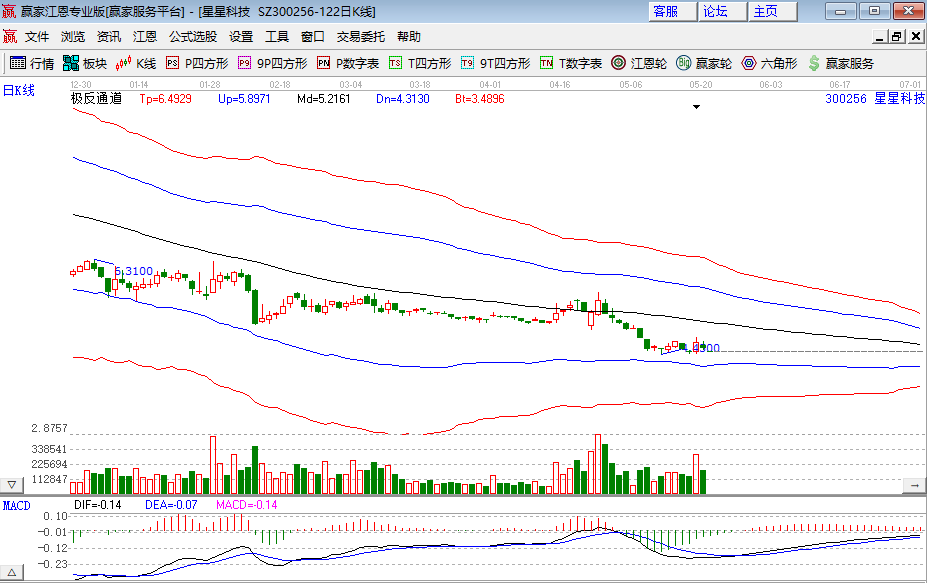Screen dimensions: 927x583
Task: Click the 极反通道 indicator name
Action: [x=96, y=98]
